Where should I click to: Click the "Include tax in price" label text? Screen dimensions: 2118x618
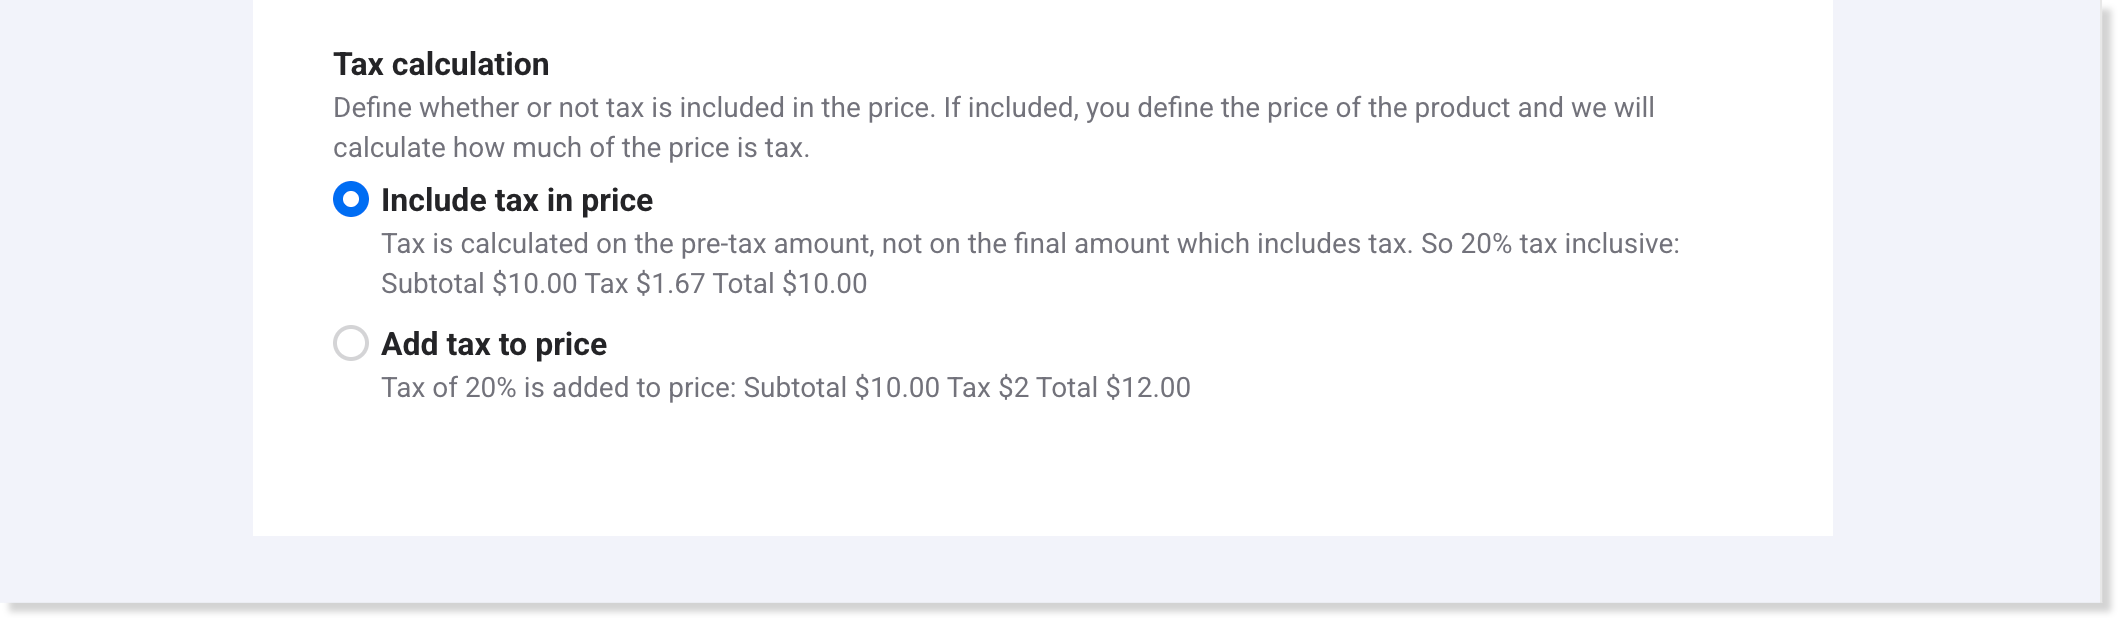pyautogui.click(x=517, y=200)
